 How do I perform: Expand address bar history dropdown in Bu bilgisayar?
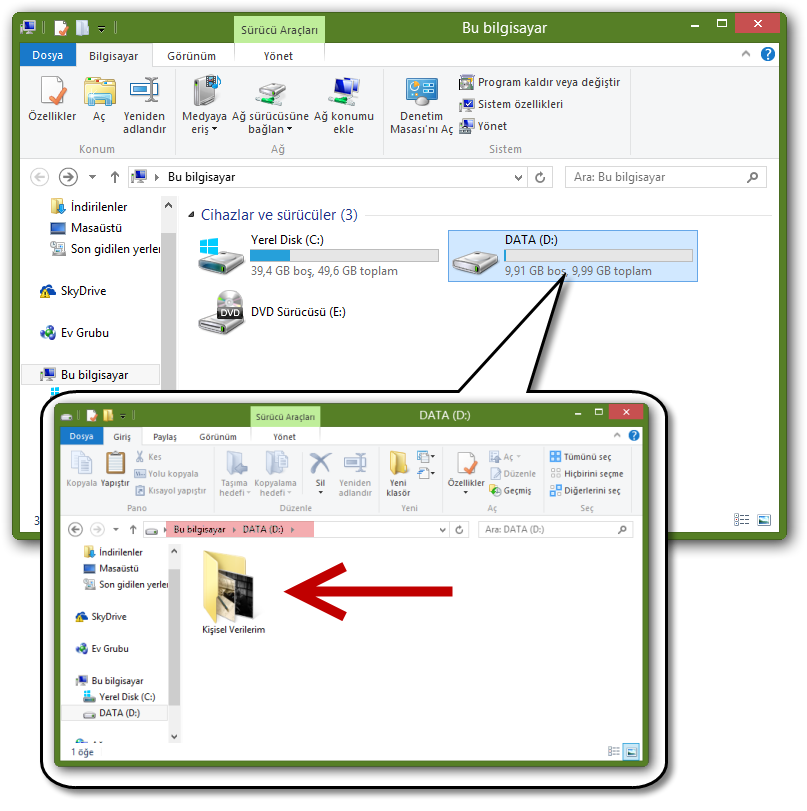[518, 177]
